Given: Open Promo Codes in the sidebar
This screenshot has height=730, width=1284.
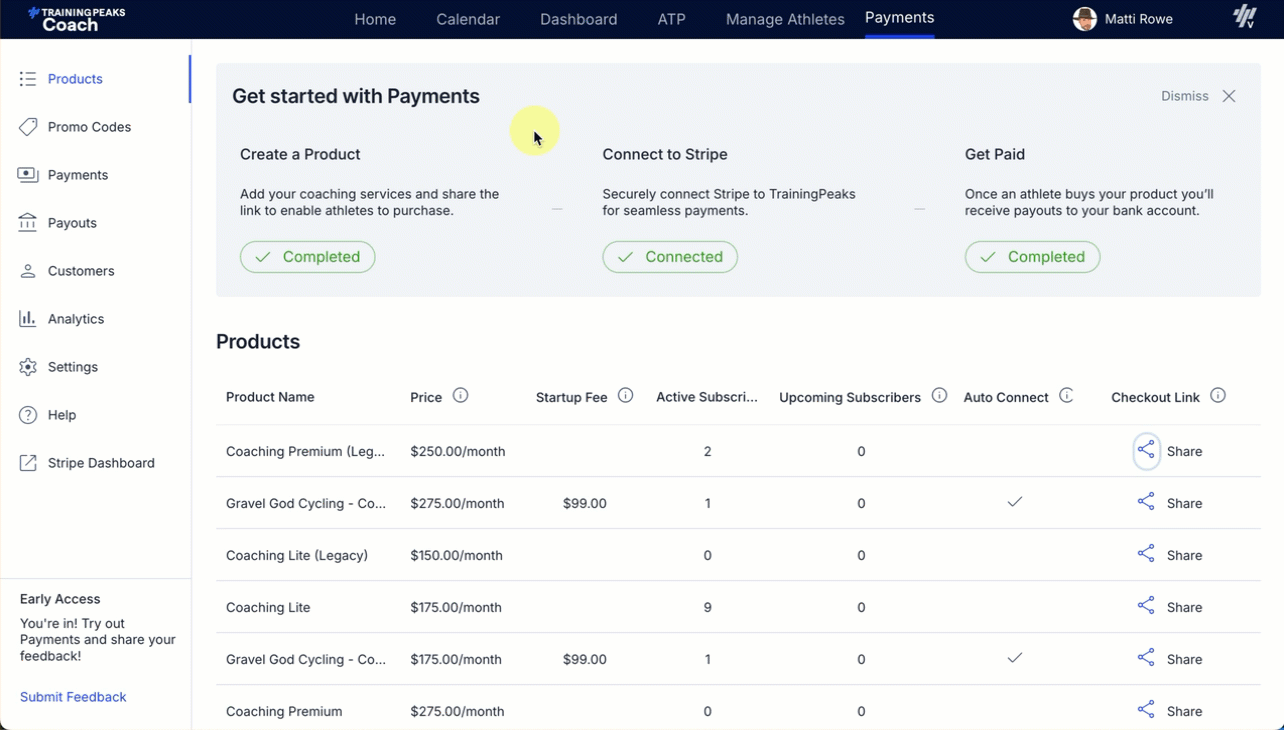Looking at the screenshot, I should 89,127.
